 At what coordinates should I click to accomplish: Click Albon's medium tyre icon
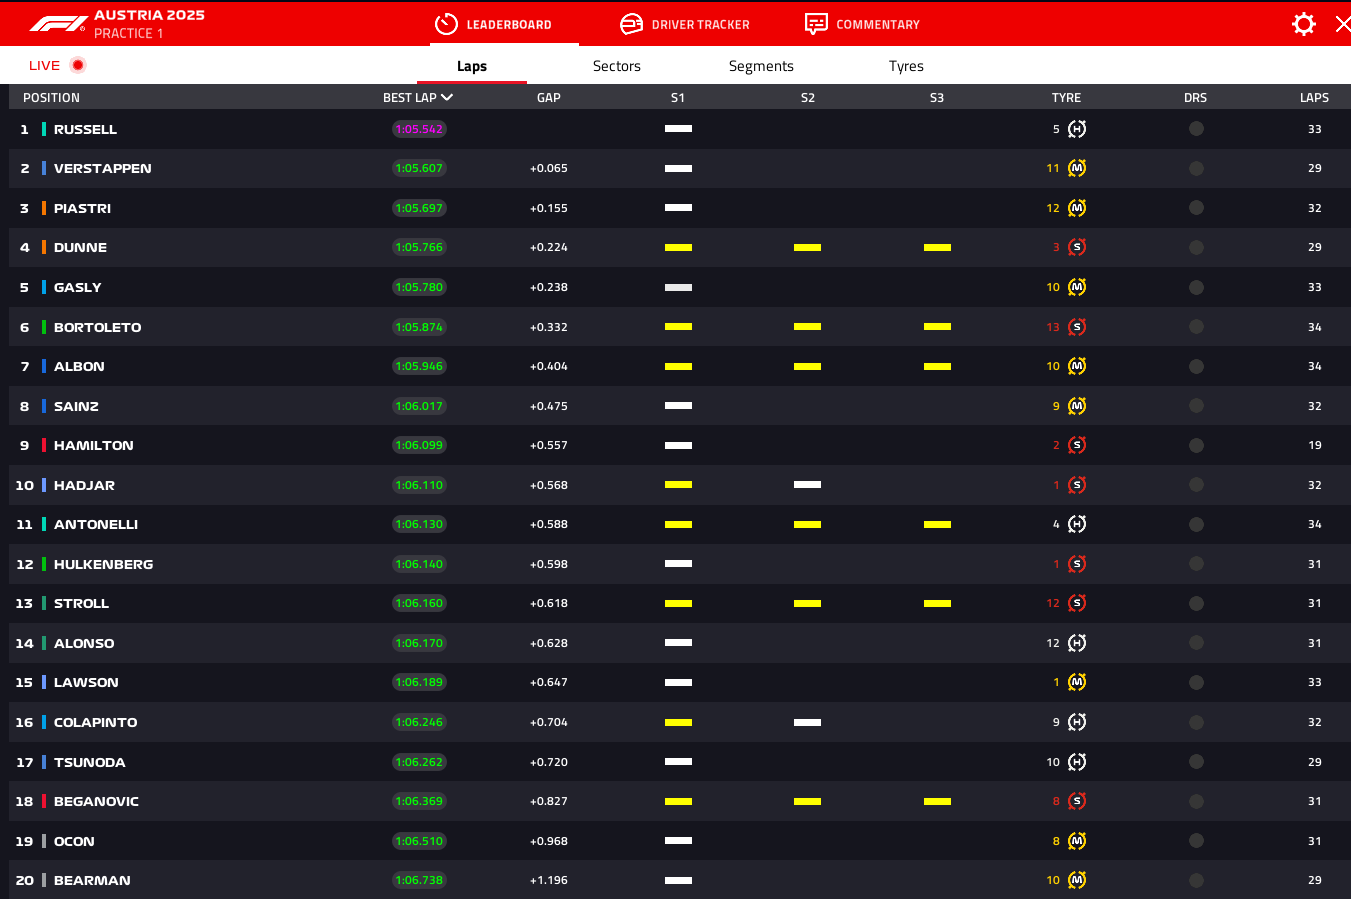pos(1077,366)
